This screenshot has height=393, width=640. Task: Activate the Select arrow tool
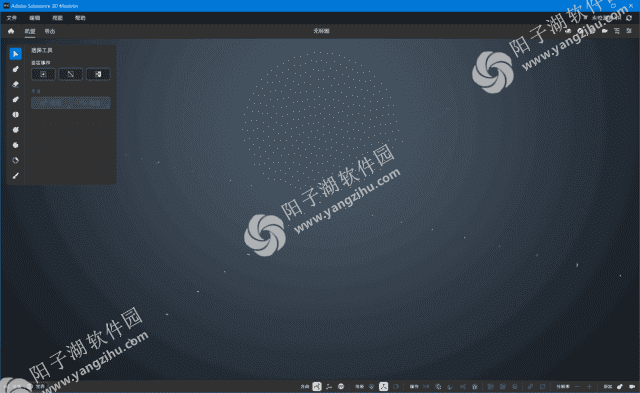coord(16,54)
